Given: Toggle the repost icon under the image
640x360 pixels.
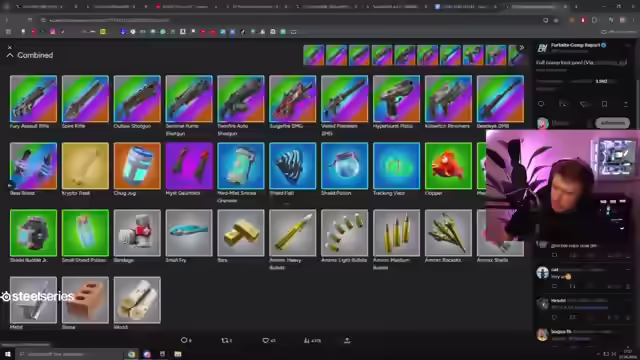Looking at the screenshot, I should point(225,340).
